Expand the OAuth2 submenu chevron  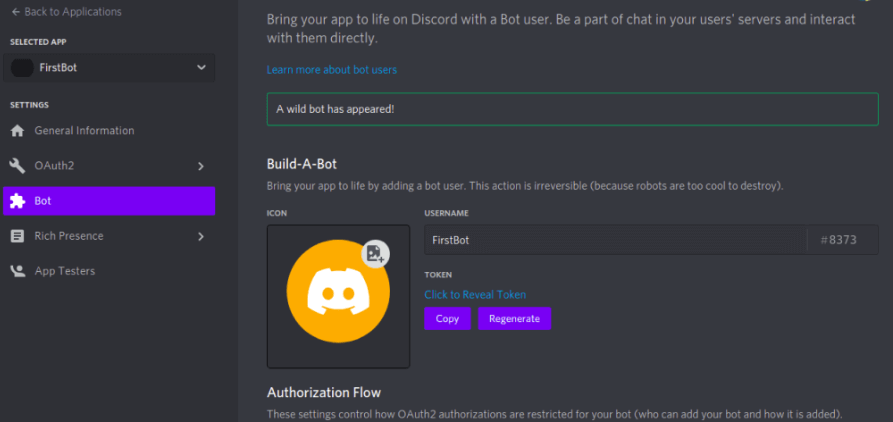point(200,166)
